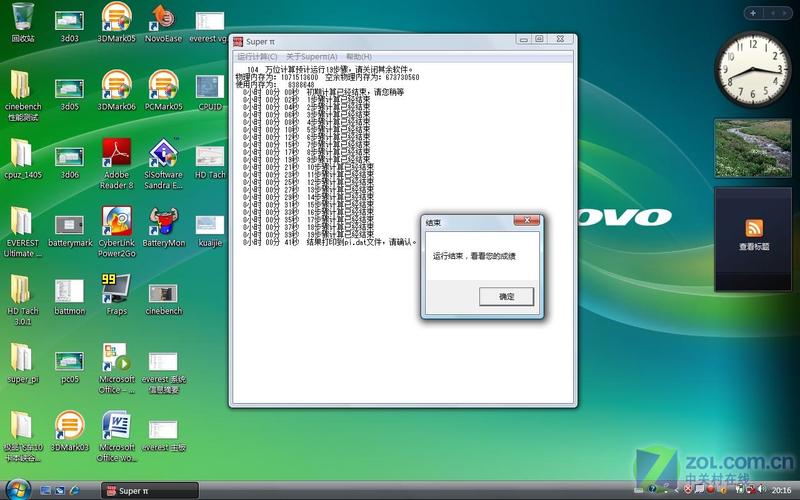Launch the Microsoft Office Word shortcut
800x500 pixels.
(x=116, y=437)
